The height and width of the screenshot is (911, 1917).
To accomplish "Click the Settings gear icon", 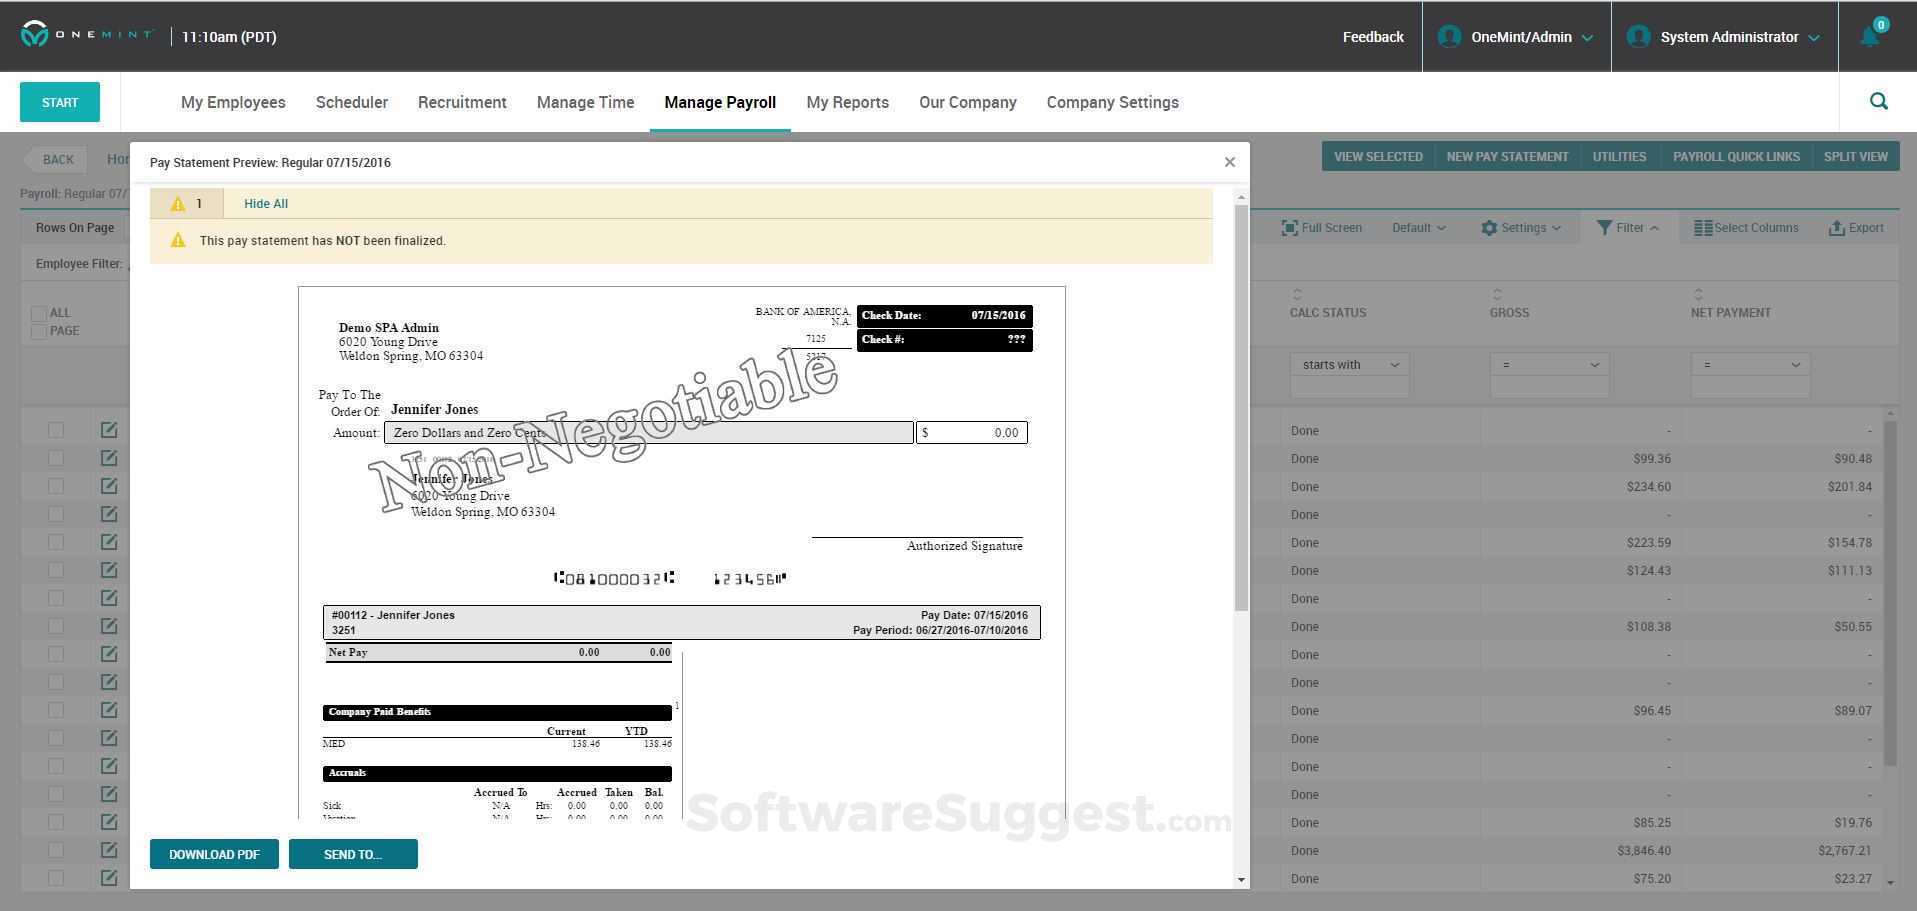I will click(x=1489, y=228).
